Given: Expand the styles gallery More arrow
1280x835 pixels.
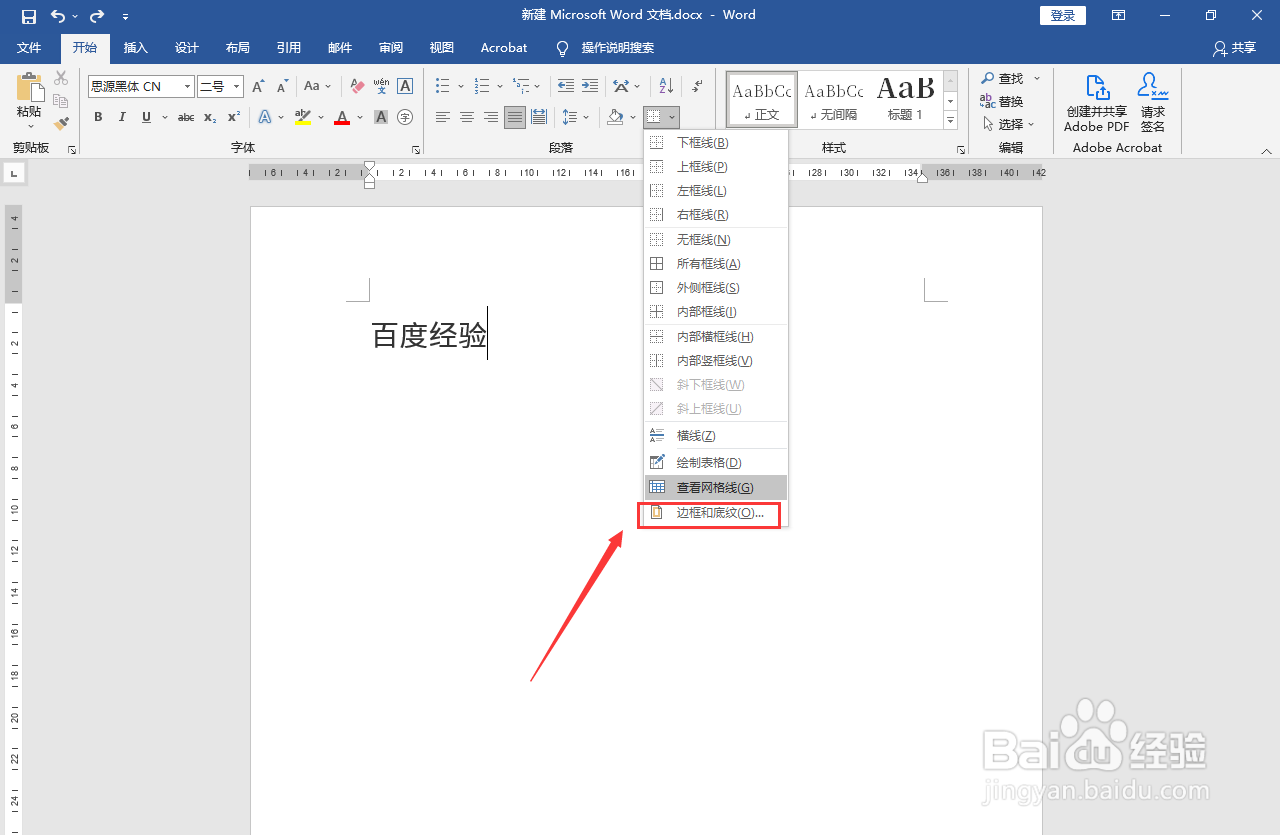Looking at the screenshot, I should tap(951, 121).
